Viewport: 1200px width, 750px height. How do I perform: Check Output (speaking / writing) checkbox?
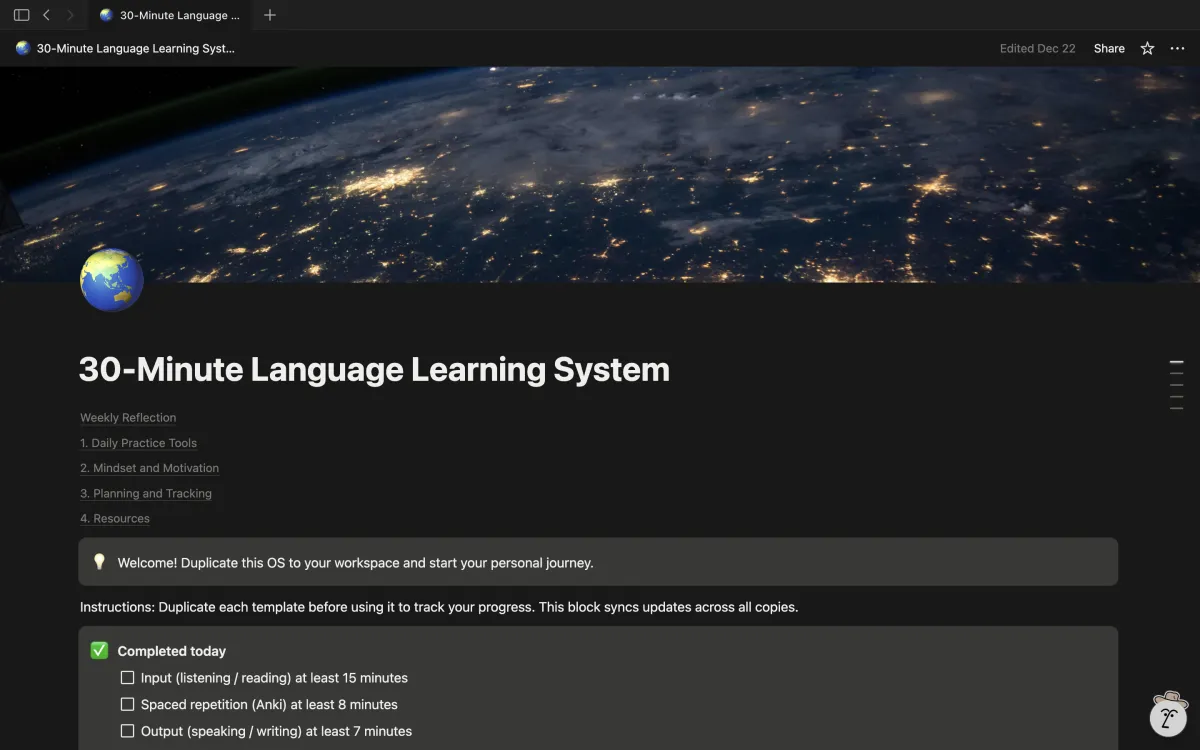127,731
